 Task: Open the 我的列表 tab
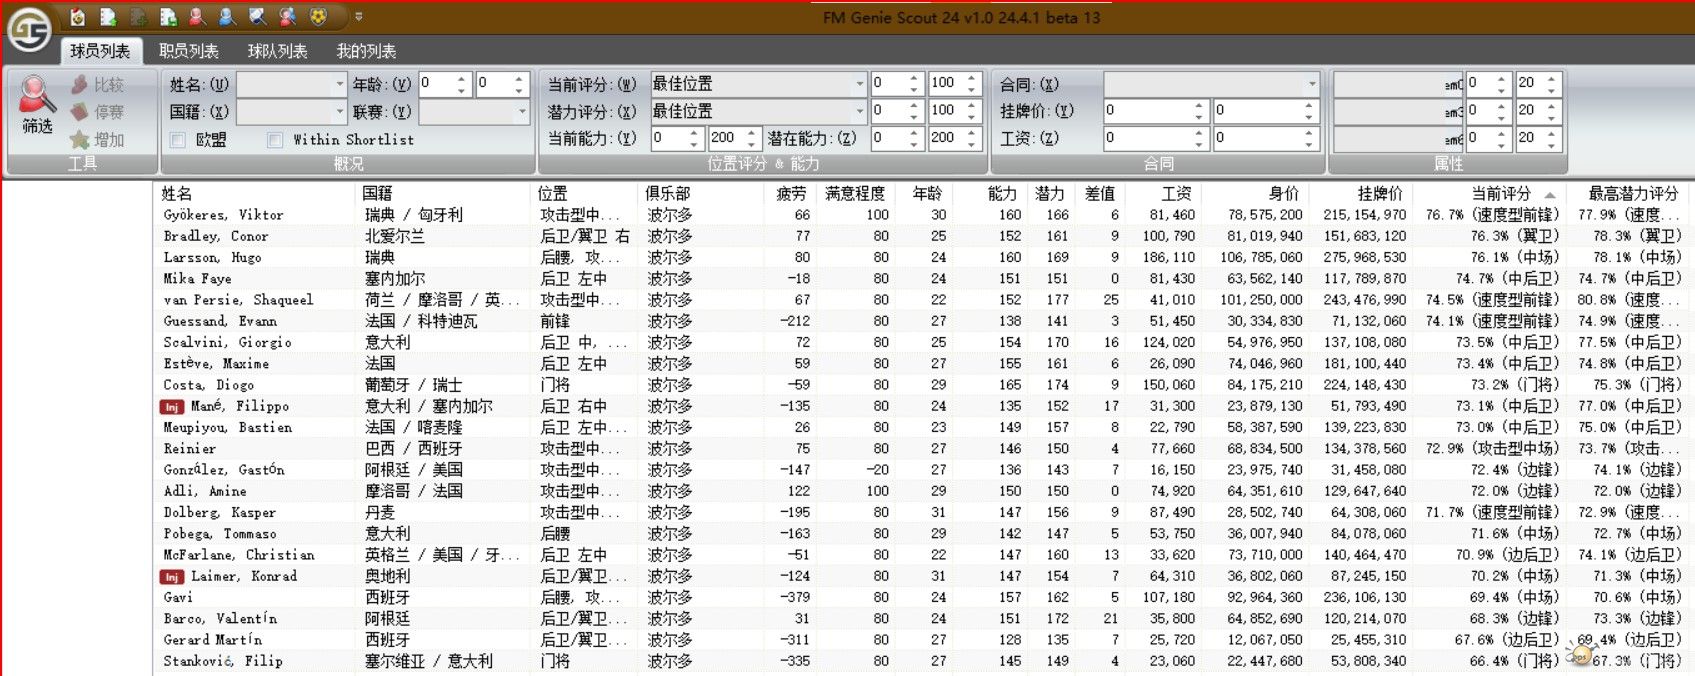pos(366,51)
